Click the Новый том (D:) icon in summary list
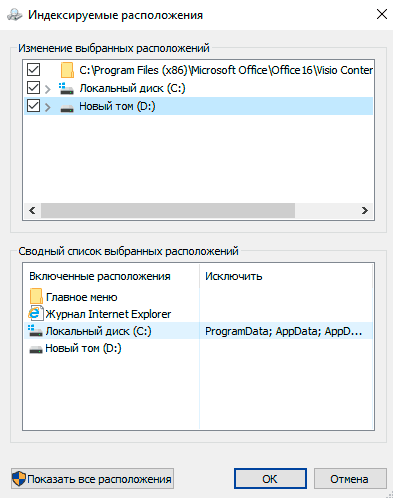393x498 pixels. click(x=36, y=349)
